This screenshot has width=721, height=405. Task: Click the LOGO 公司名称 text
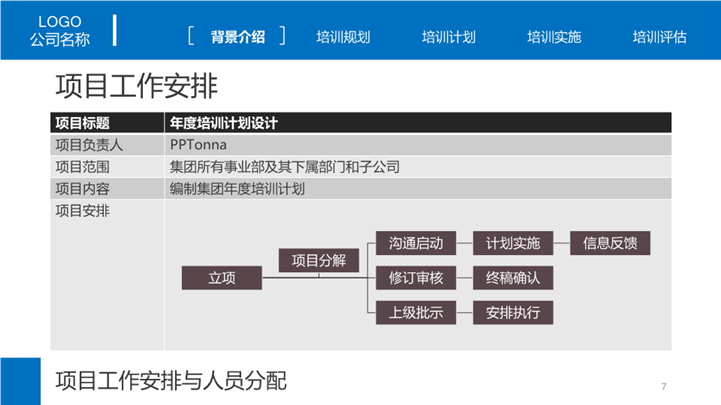tap(60, 31)
